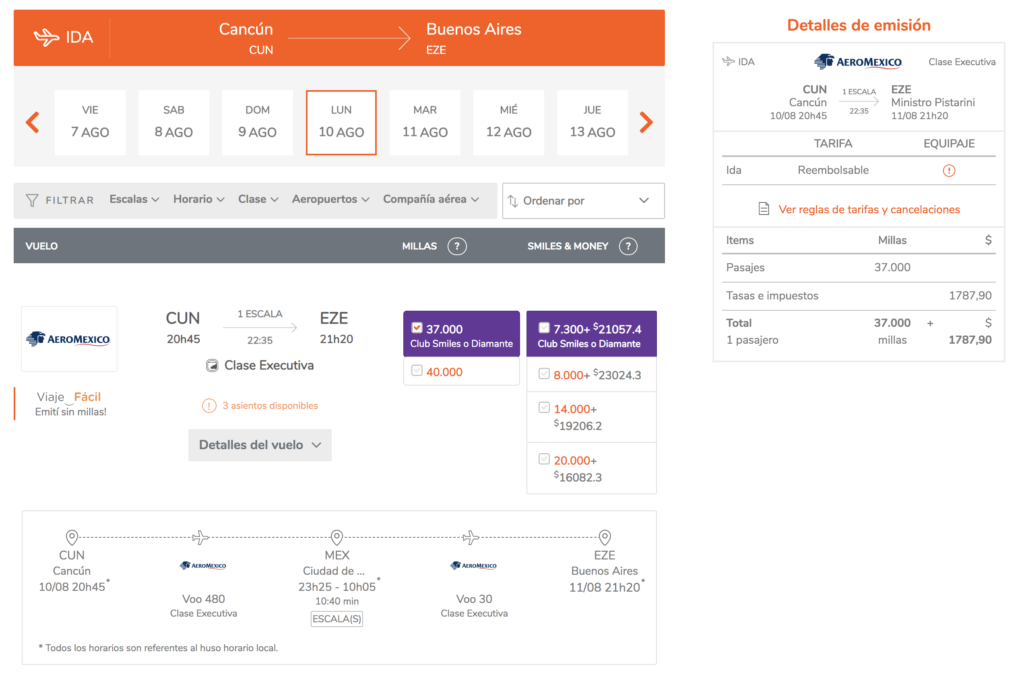Click the Voo 30 flight label
The image size is (1024, 681).
pyautogui.click(x=474, y=599)
